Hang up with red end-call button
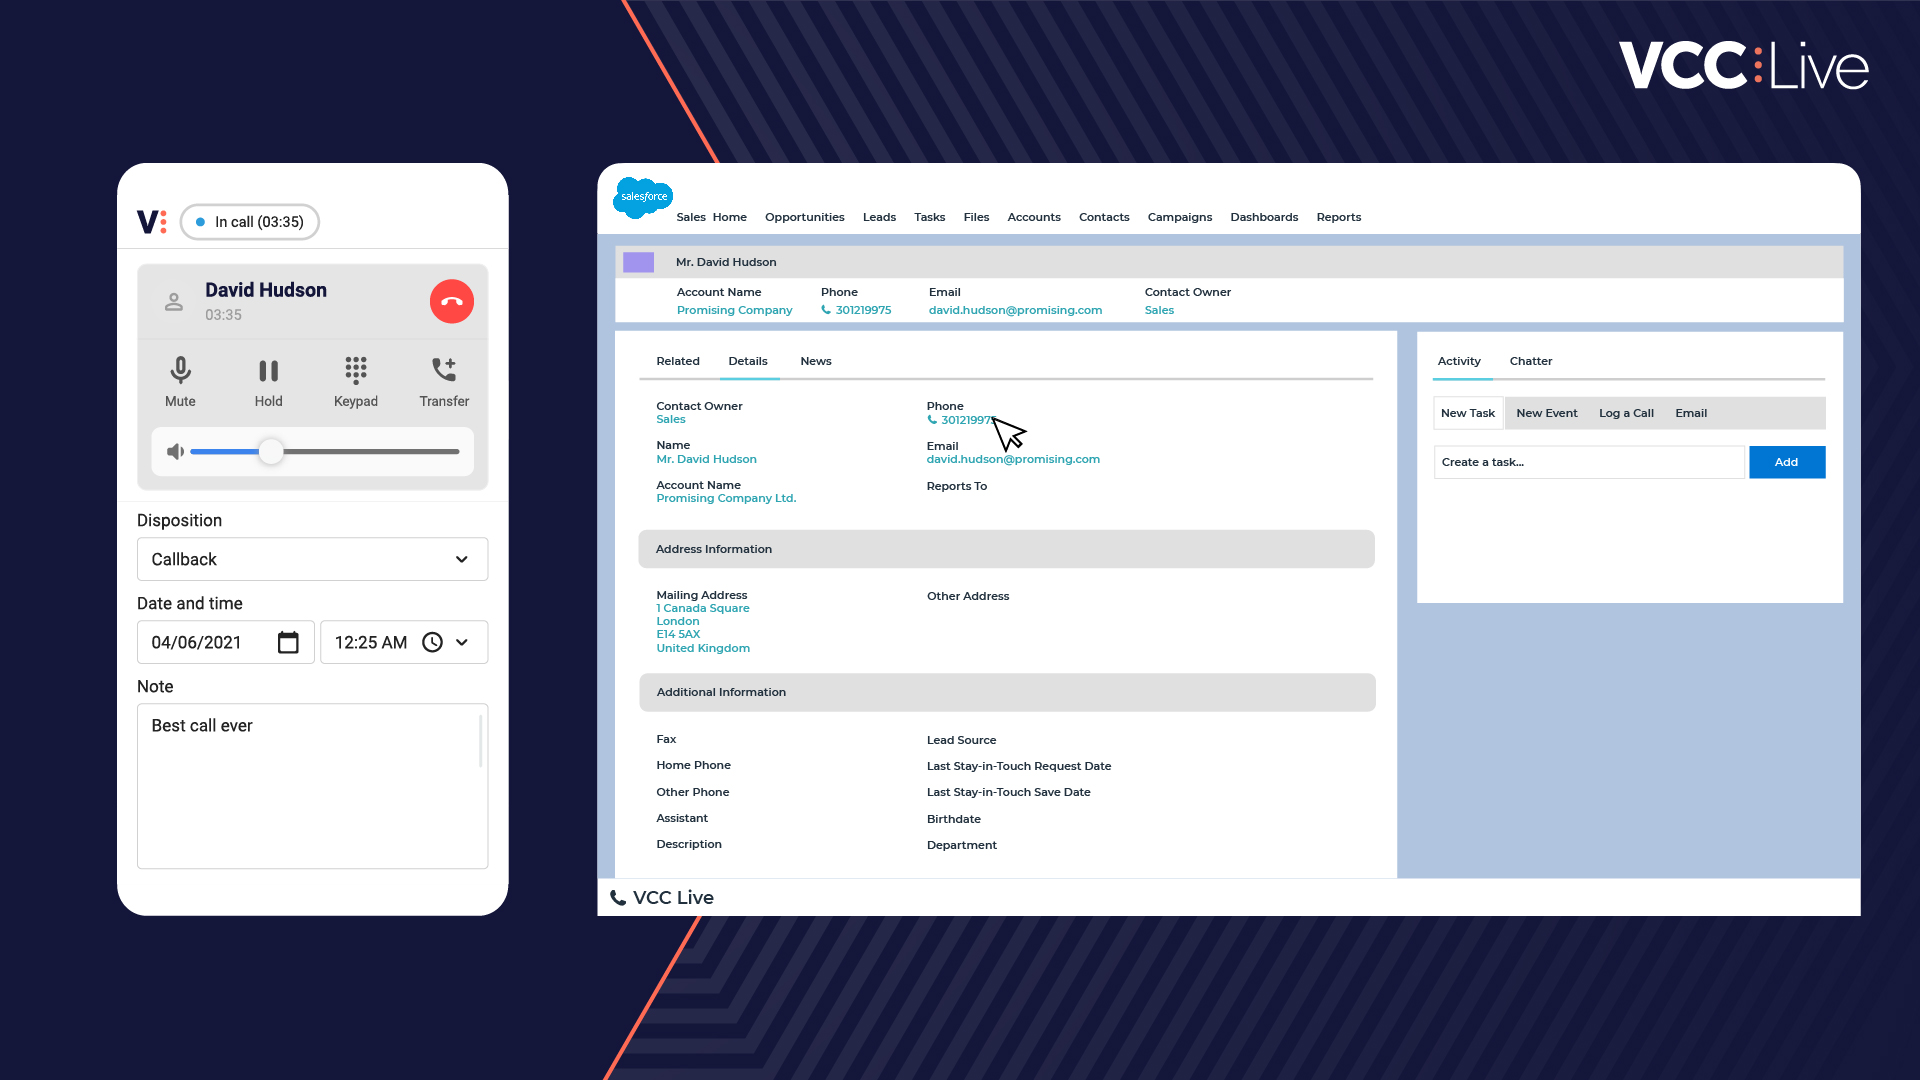 pyautogui.click(x=451, y=301)
